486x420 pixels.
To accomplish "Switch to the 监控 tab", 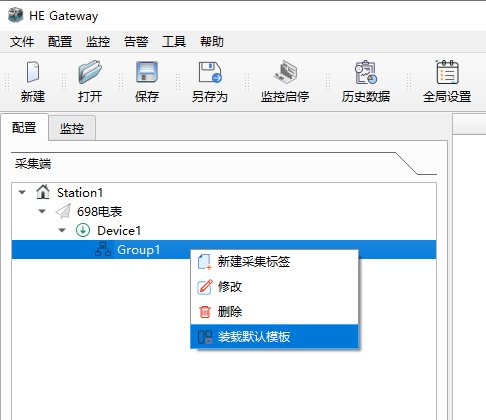I will click(x=72, y=128).
